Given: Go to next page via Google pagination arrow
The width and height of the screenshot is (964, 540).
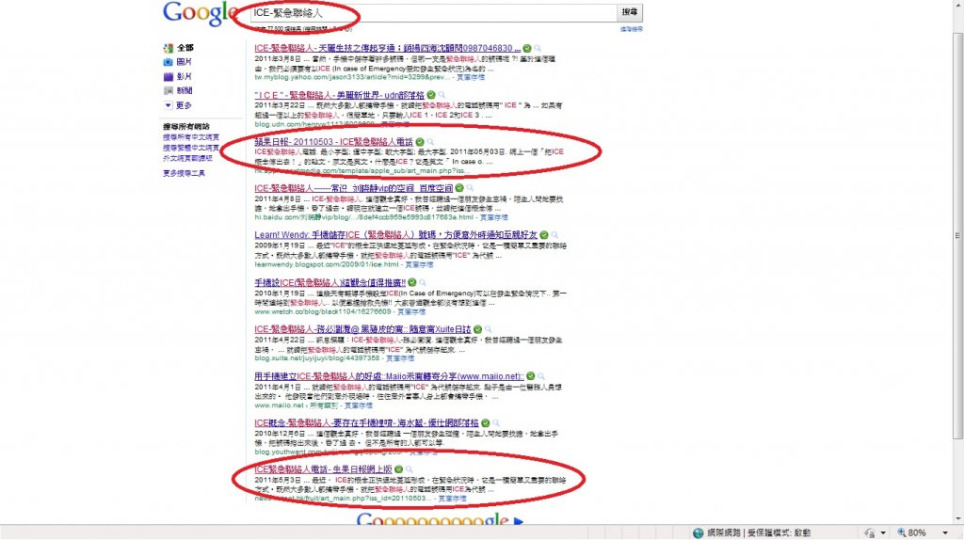Looking at the screenshot, I should 518,520.
